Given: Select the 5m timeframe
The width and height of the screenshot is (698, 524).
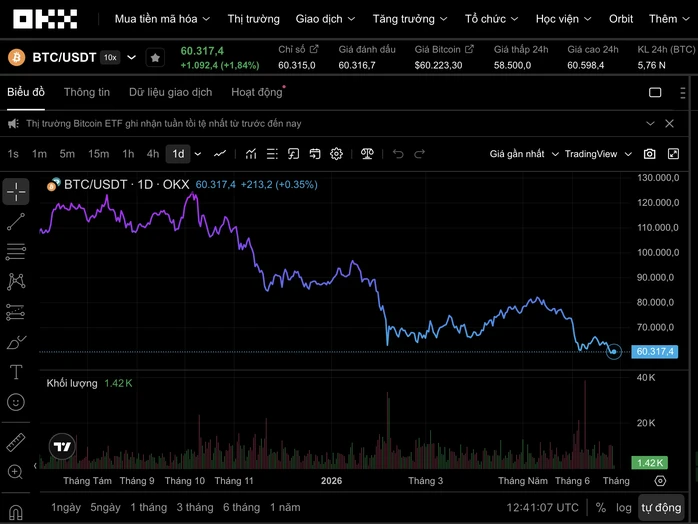Looking at the screenshot, I should click(x=67, y=154).
